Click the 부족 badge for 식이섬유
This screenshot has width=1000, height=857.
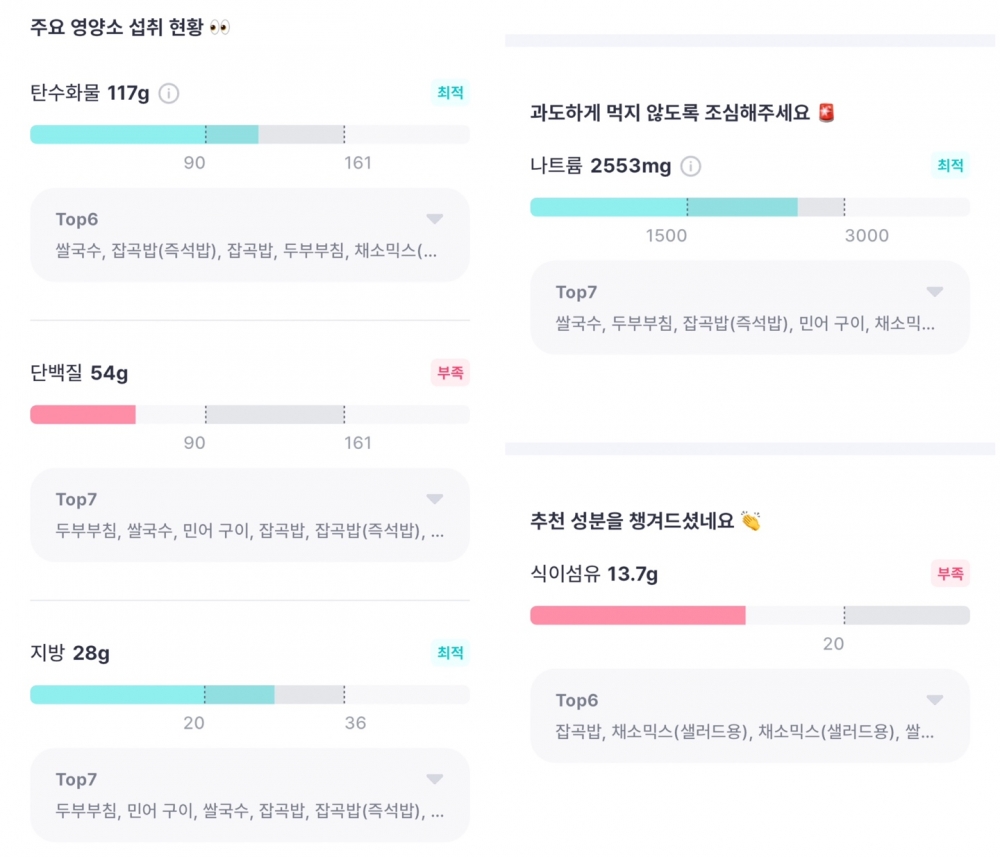(950, 573)
